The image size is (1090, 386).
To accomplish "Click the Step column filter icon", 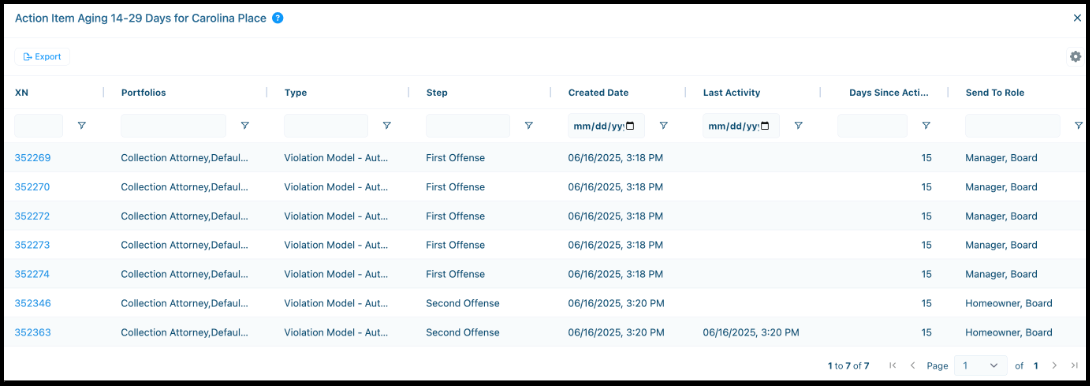I will click(528, 125).
